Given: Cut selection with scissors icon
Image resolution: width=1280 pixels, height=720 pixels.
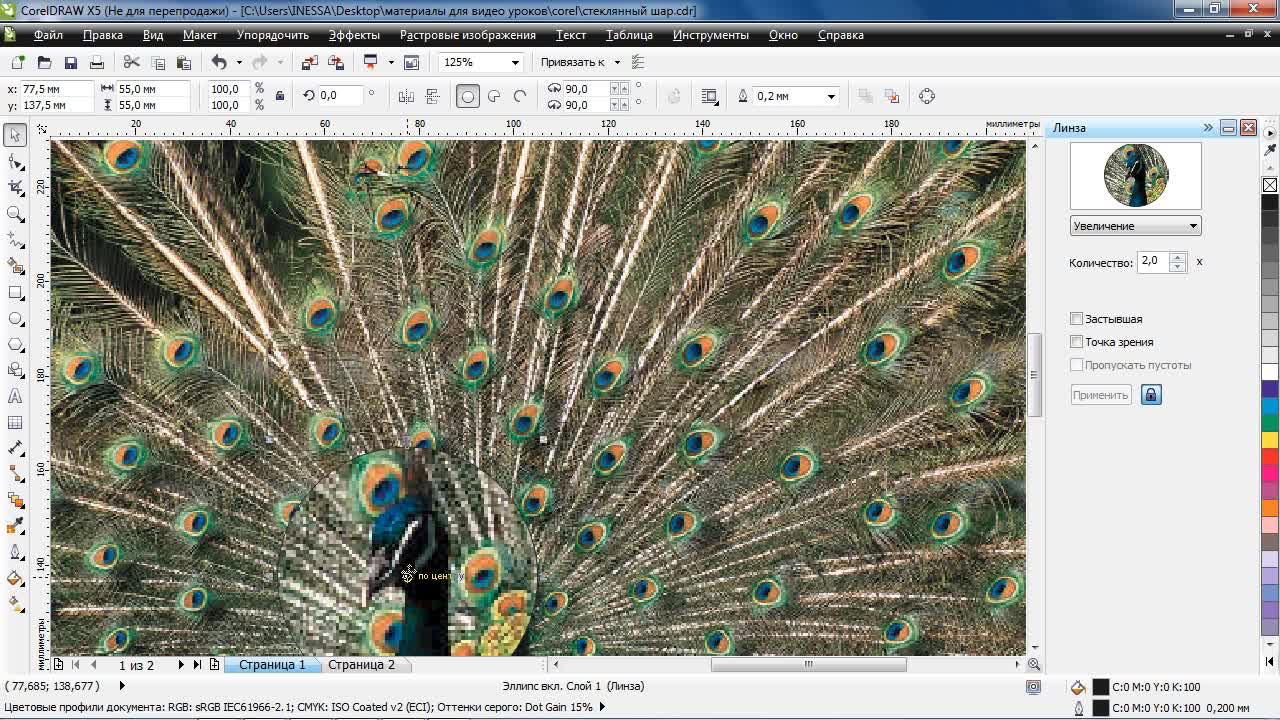Looking at the screenshot, I should pos(131,62).
